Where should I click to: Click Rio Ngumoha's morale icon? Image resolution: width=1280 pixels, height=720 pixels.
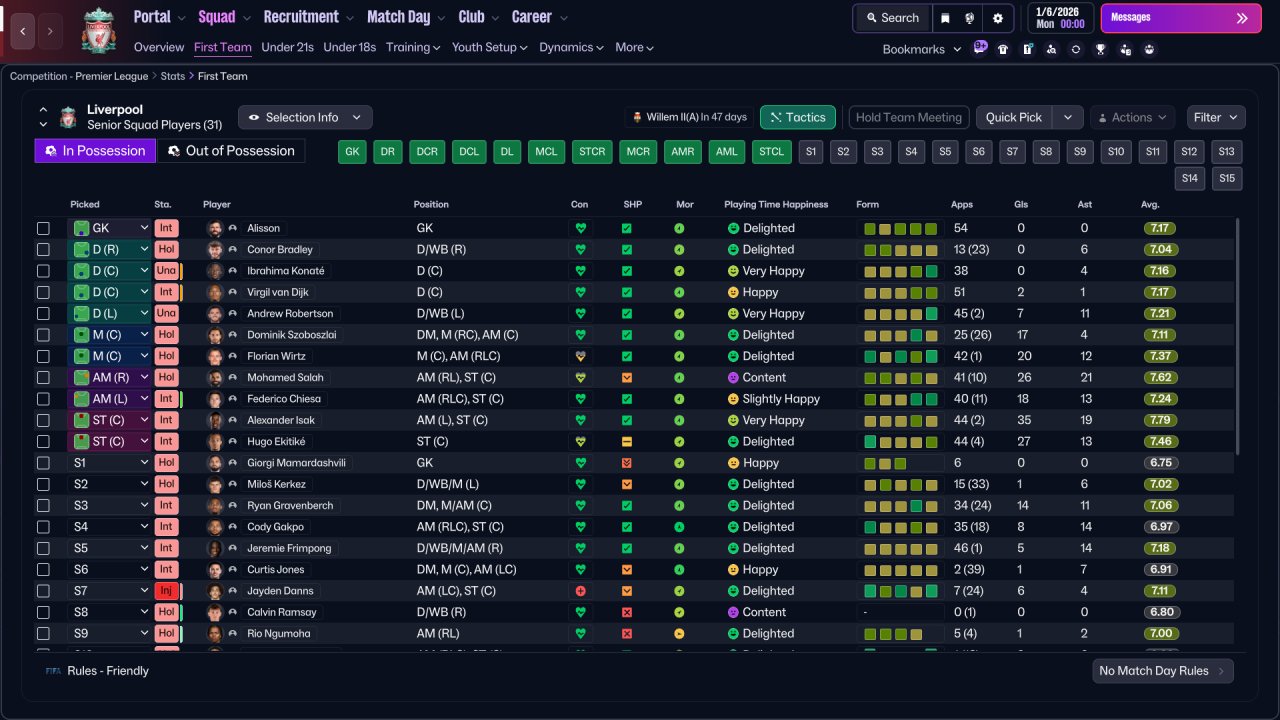click(x=679, y=634)
